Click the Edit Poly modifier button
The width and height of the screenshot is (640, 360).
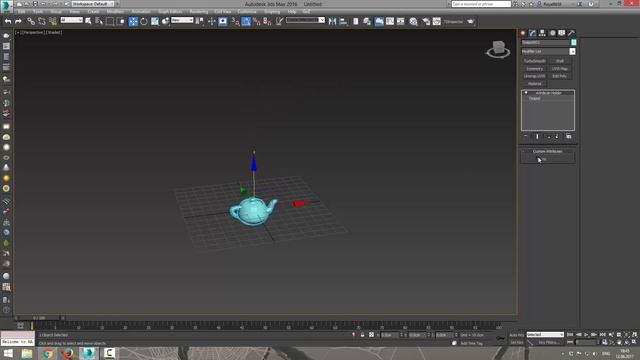560,76
